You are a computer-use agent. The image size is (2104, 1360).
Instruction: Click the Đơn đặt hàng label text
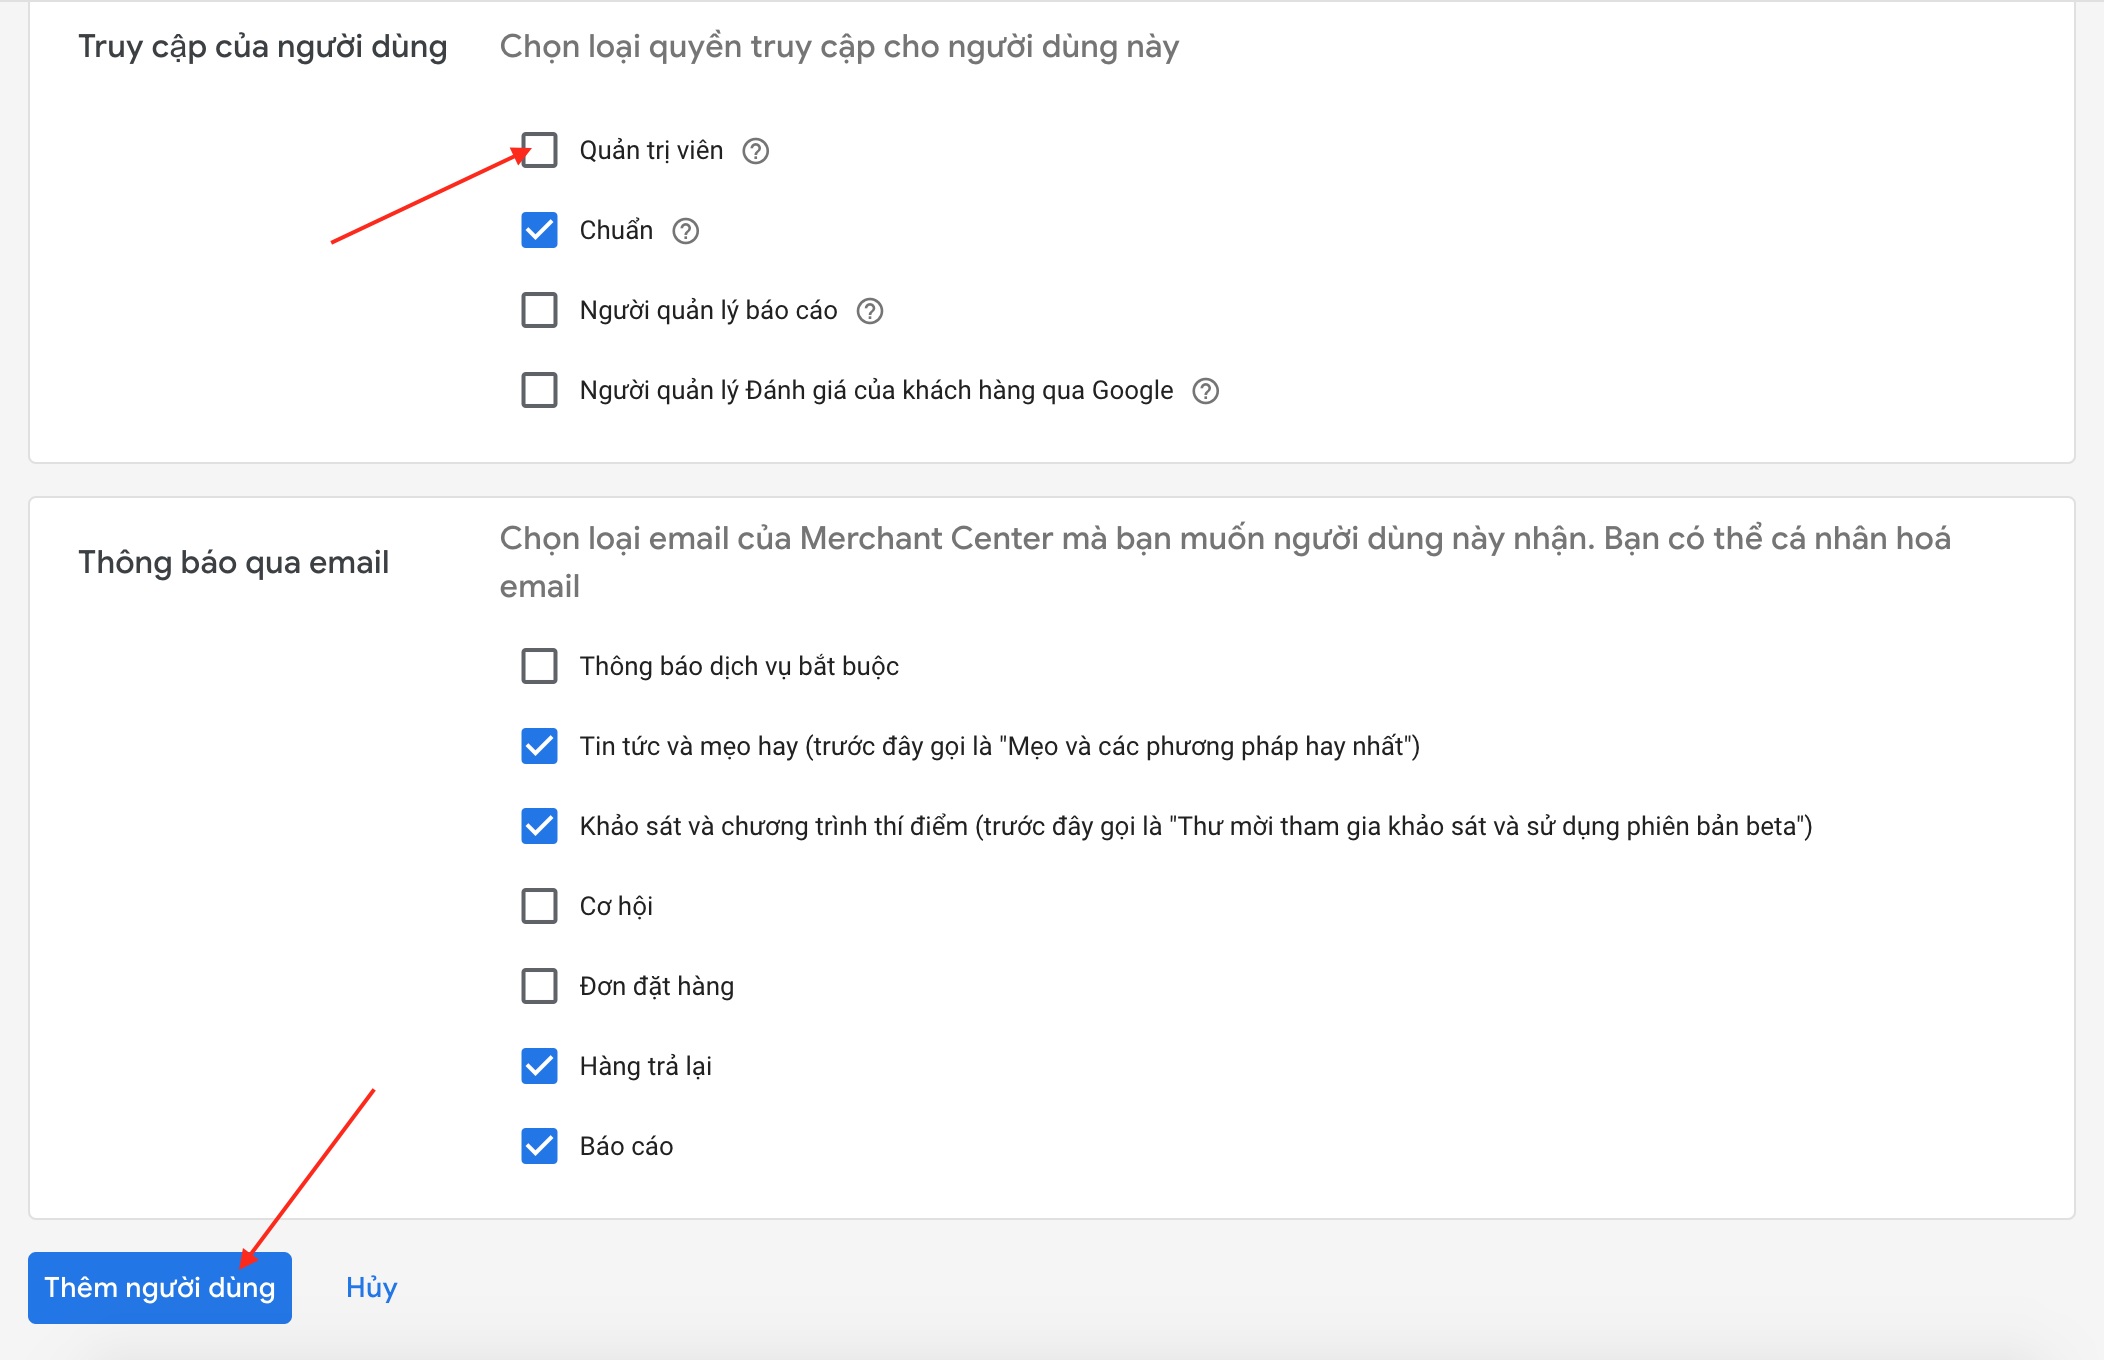[656, 987]
